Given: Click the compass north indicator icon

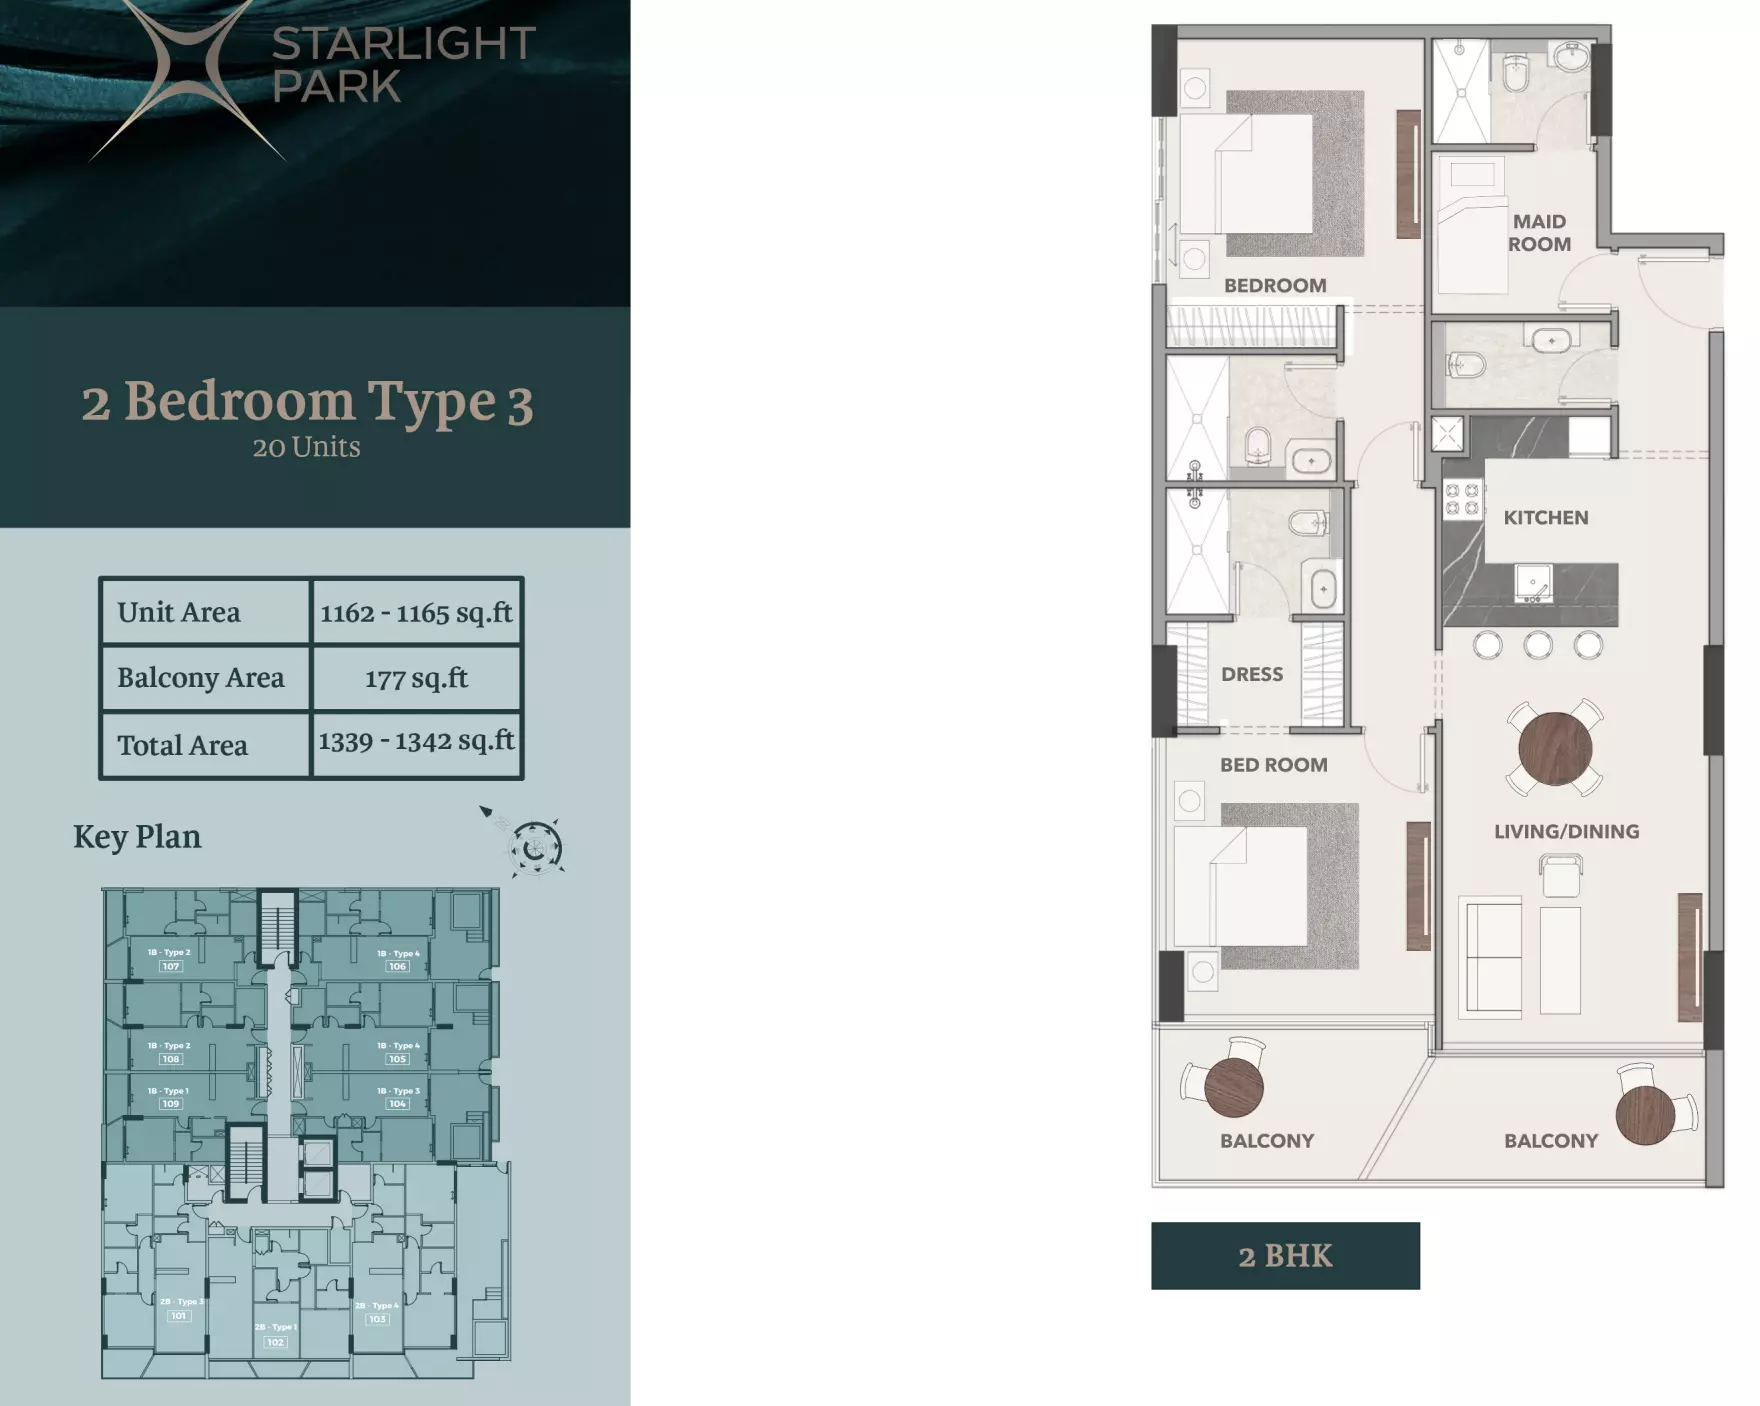Looking at the screenshot, I should point(535,848).
